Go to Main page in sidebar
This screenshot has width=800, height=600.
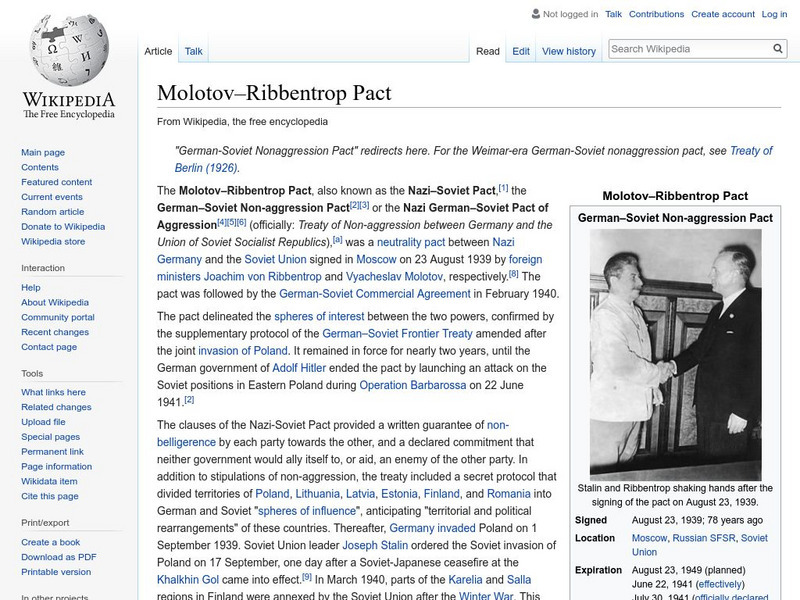[43, 152]
